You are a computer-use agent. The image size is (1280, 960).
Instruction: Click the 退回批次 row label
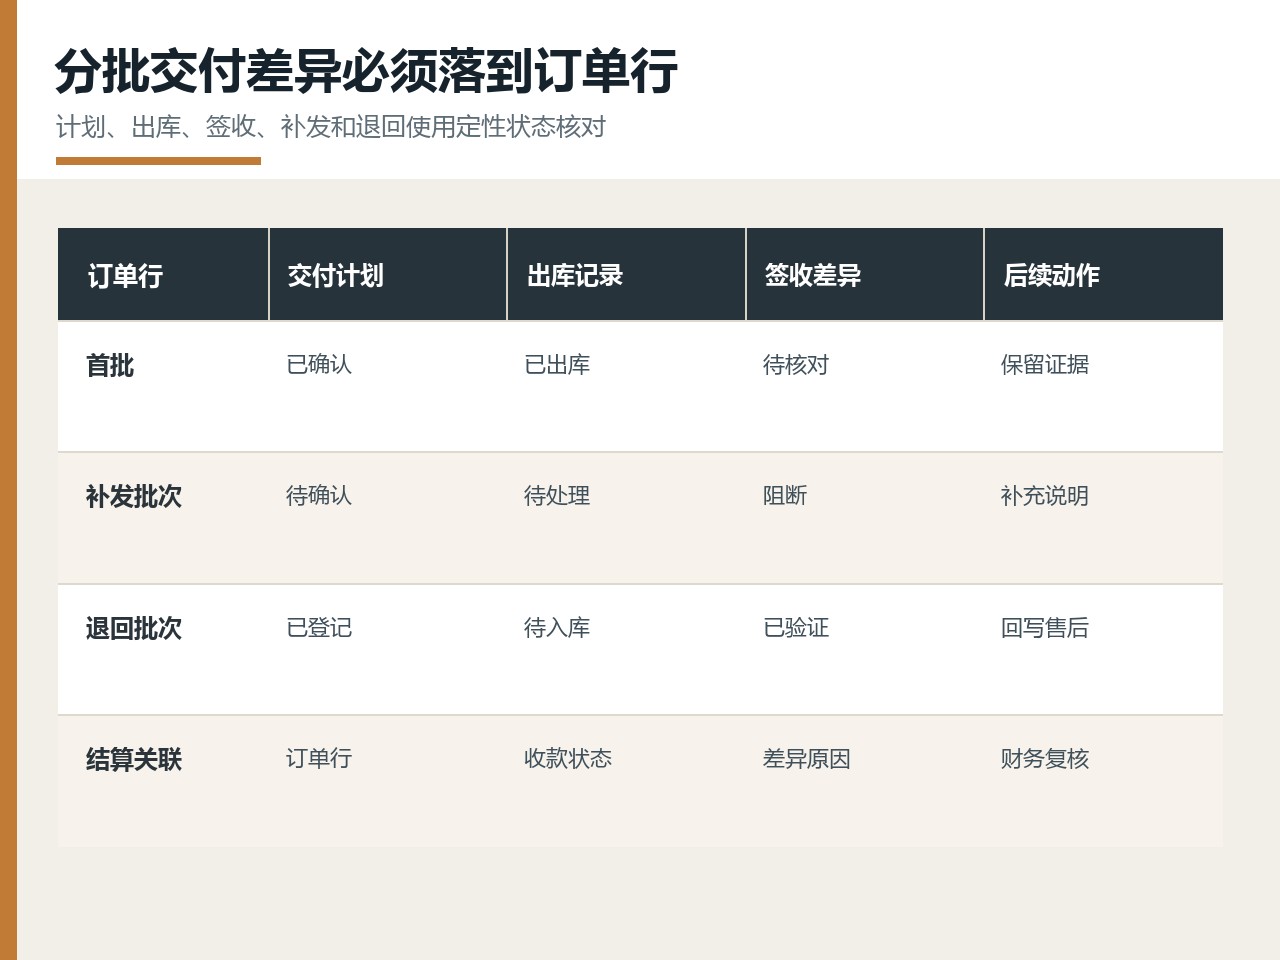click(134, 628)
